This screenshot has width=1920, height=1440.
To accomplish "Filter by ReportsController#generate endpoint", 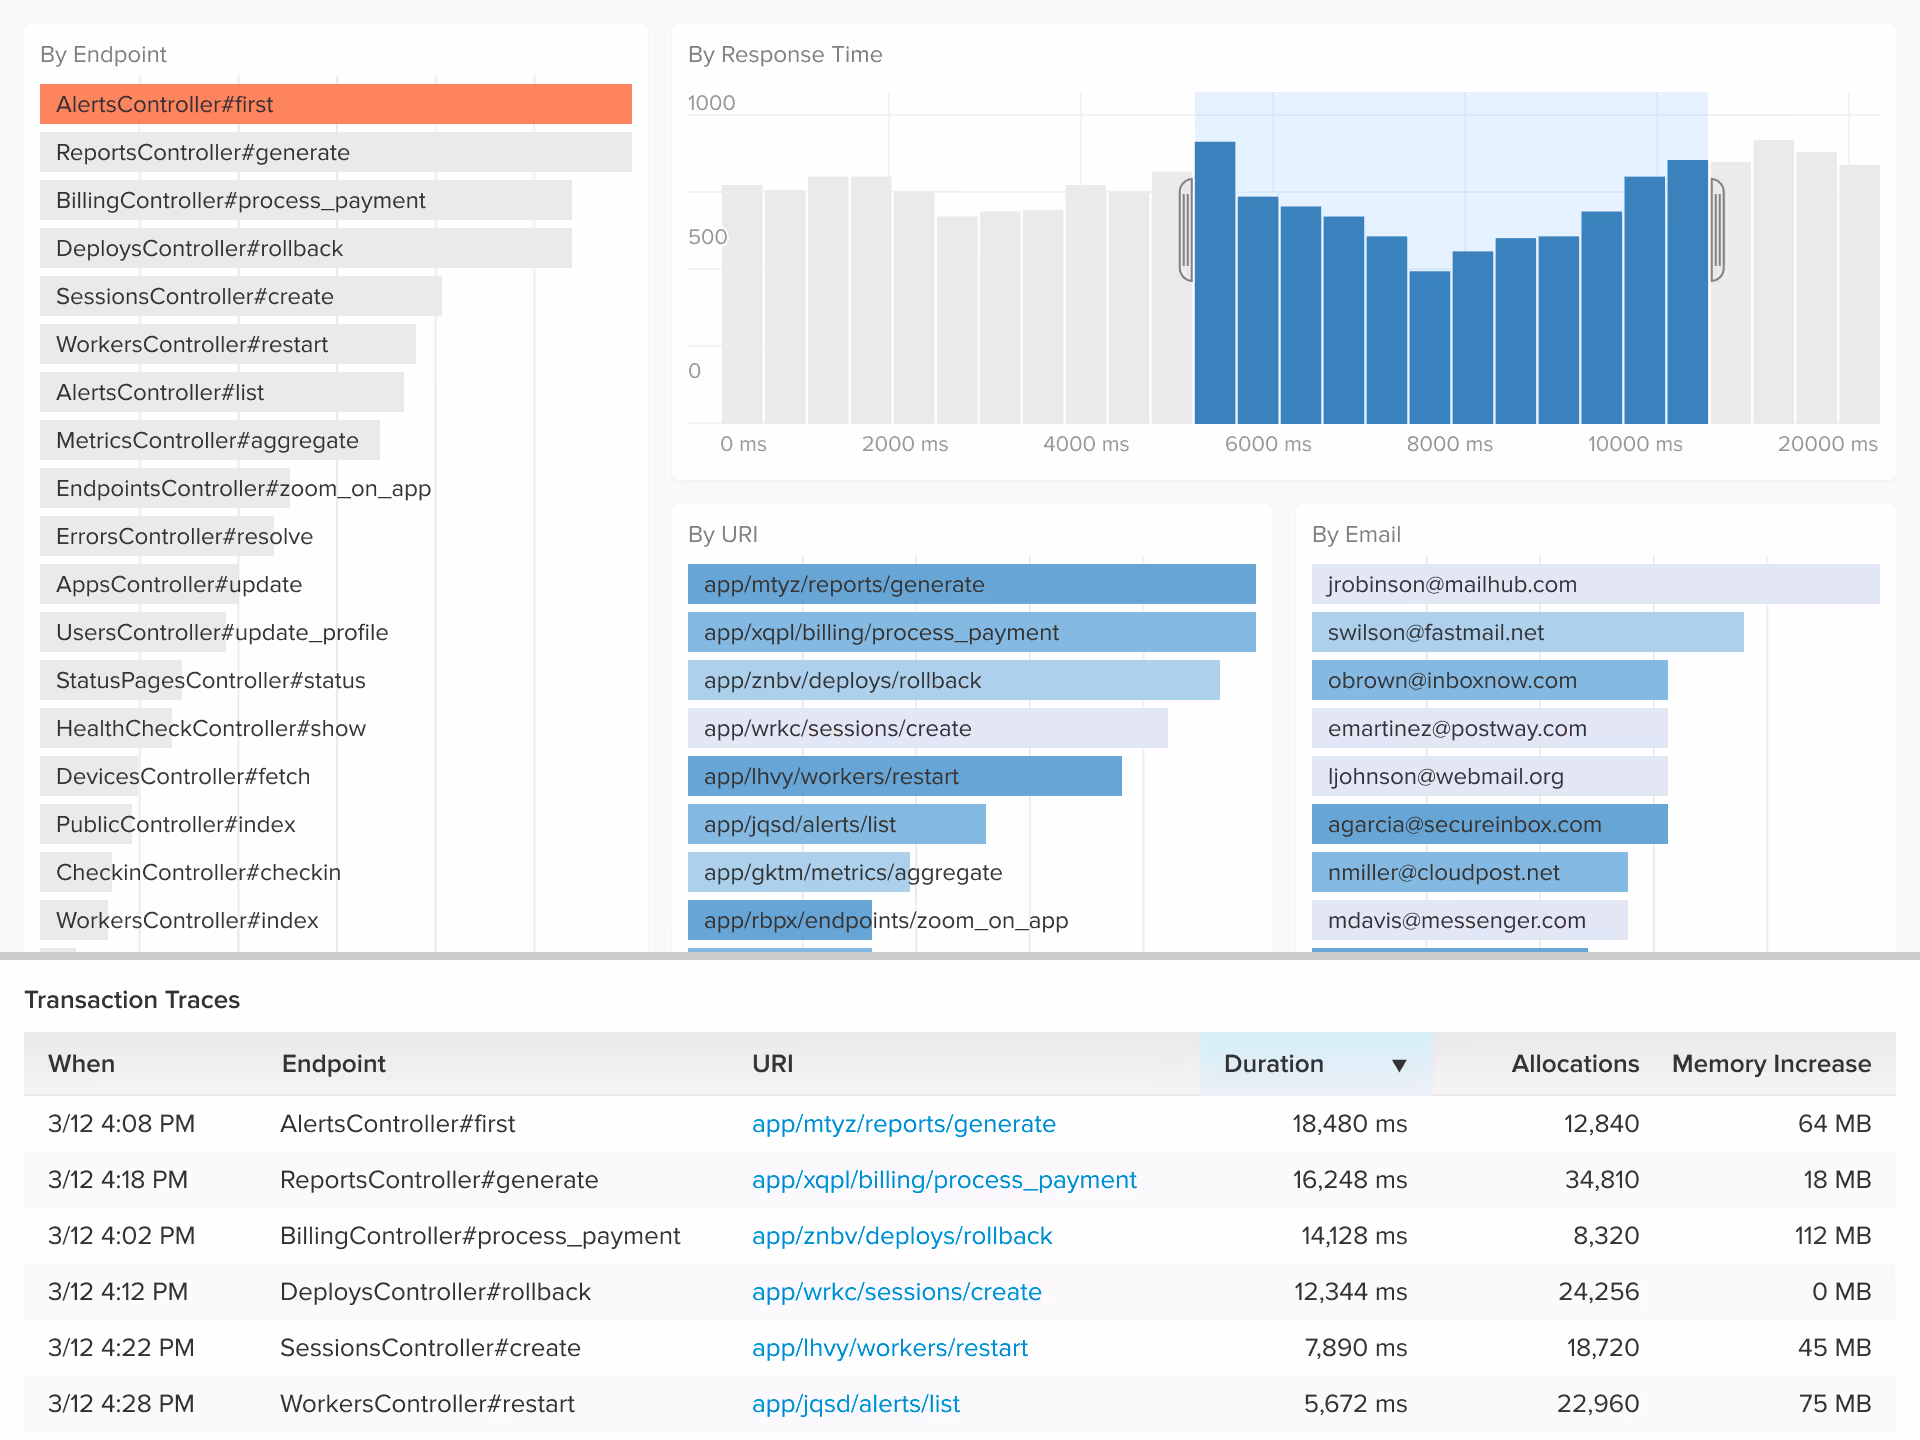I will click(x=335, y=152).
